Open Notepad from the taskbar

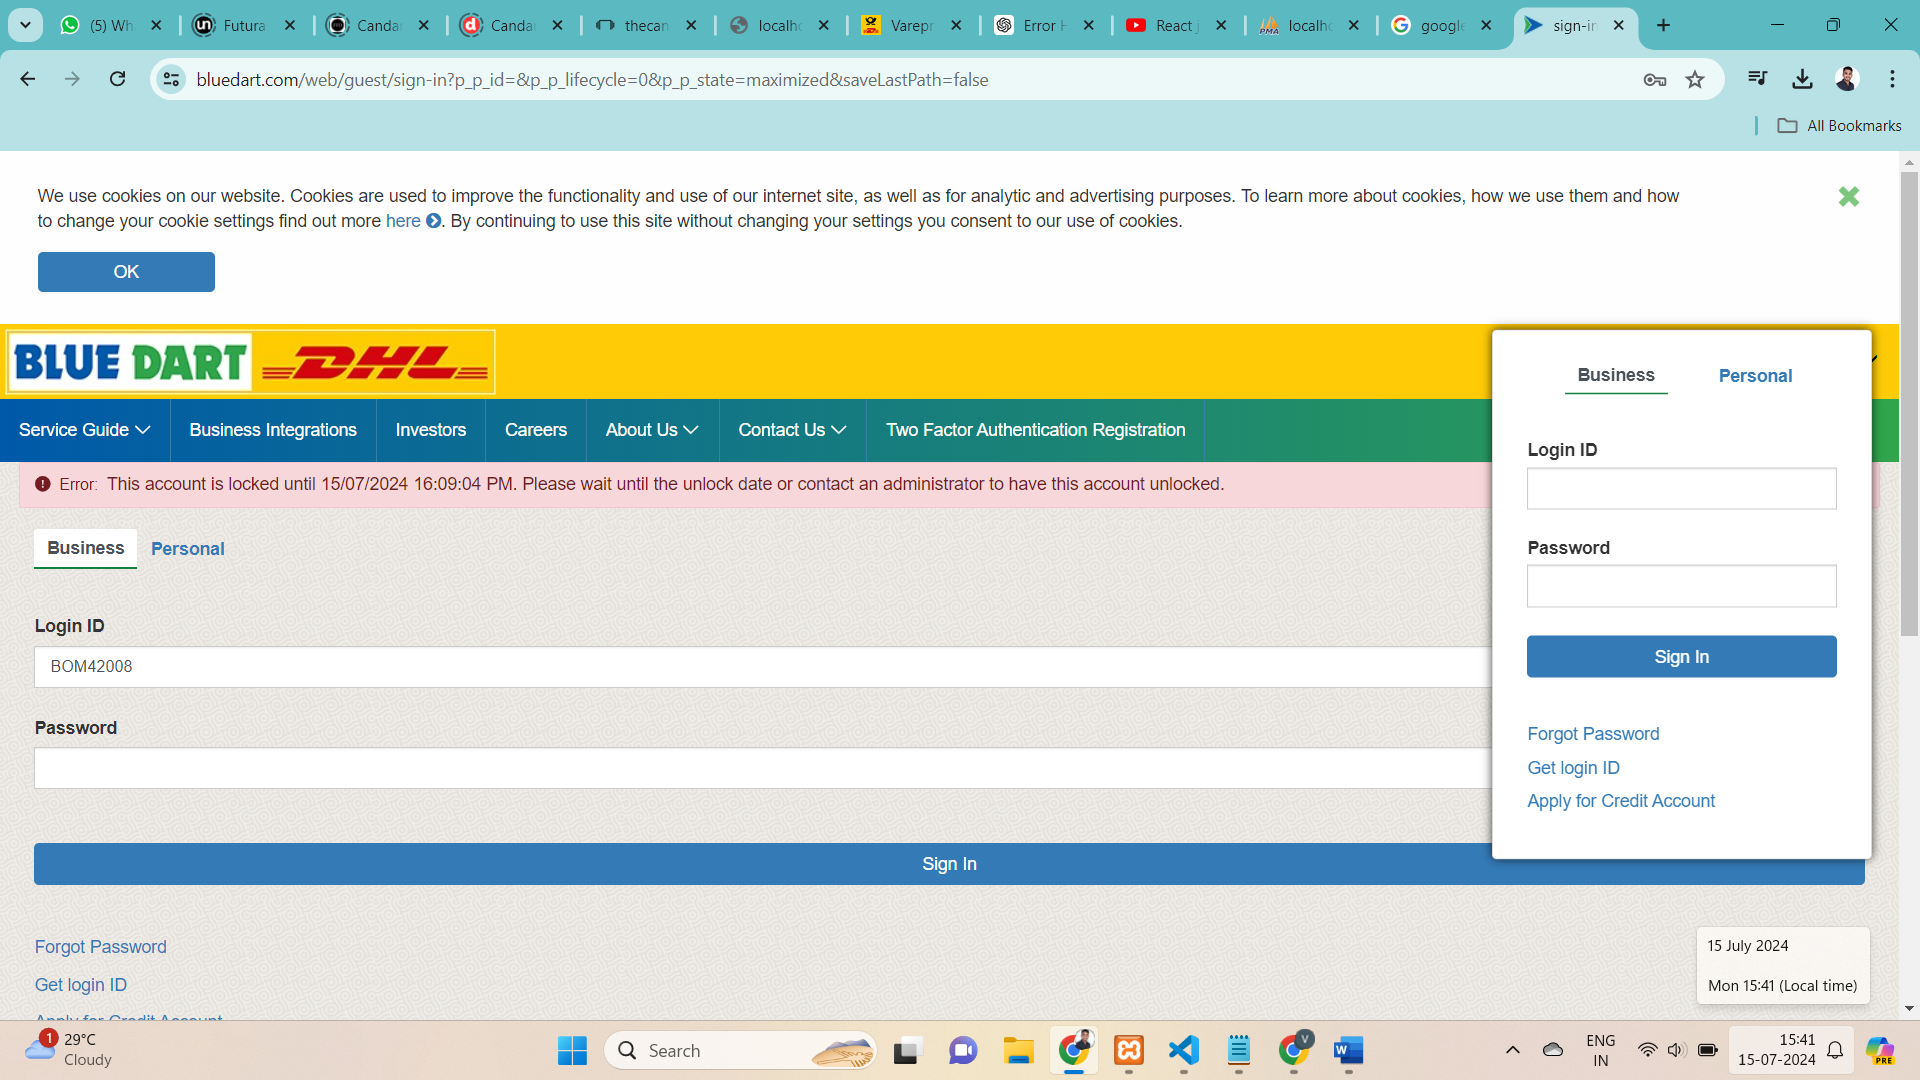pos(1239,1051)
